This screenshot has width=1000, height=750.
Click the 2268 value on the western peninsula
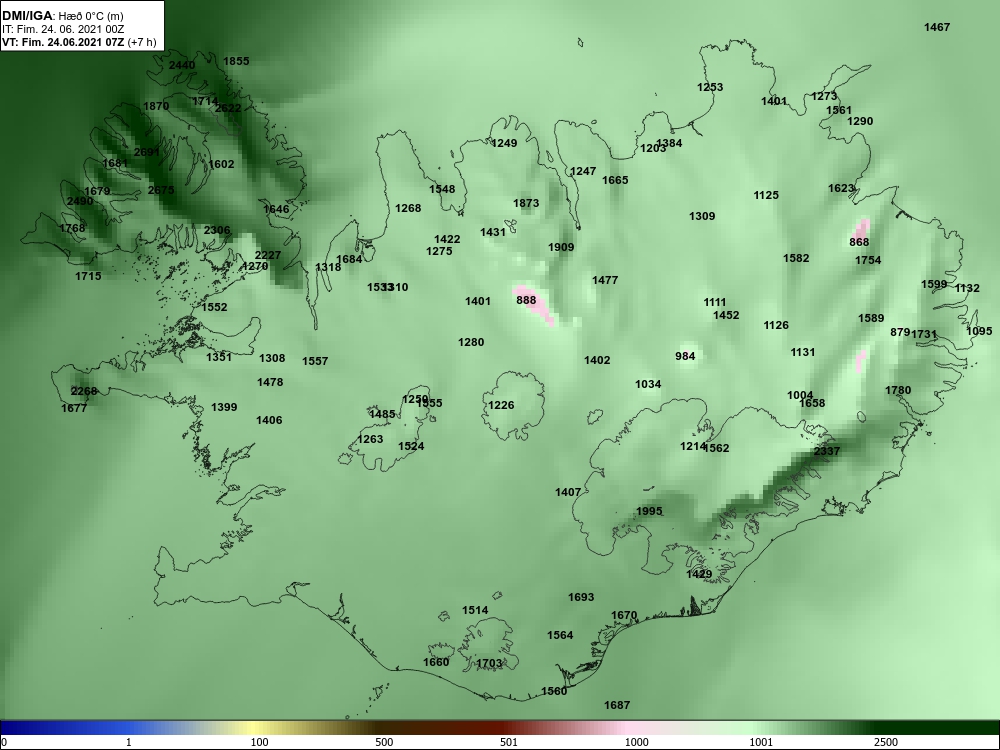84,392
